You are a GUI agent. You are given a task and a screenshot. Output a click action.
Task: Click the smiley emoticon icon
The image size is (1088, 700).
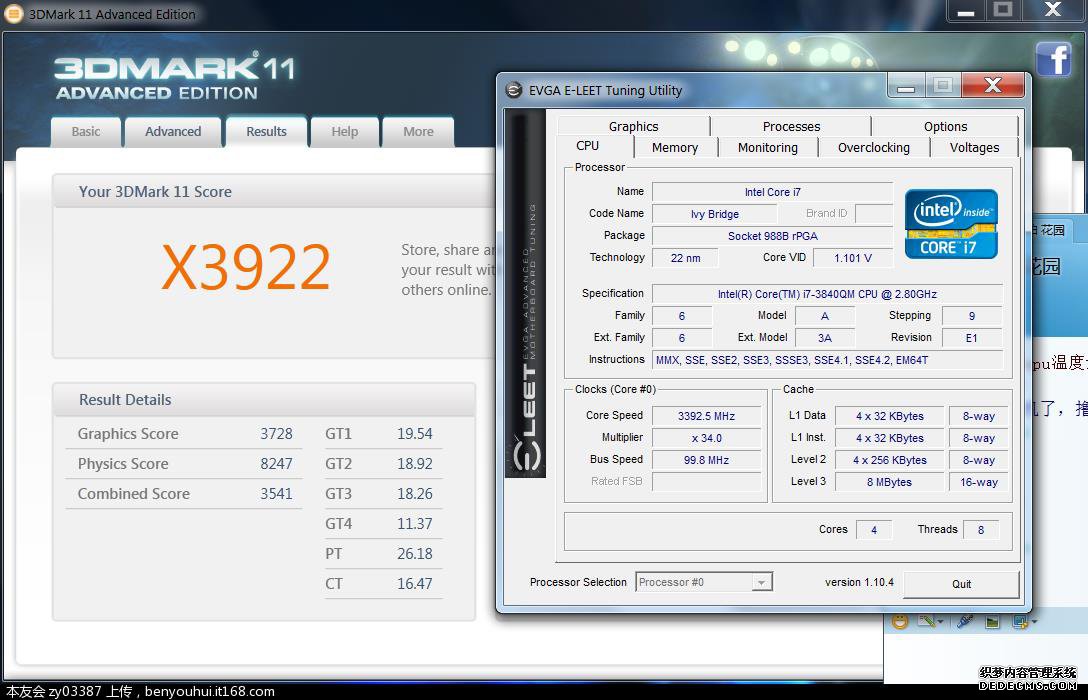pyautogui.click(x=900, y=622)
